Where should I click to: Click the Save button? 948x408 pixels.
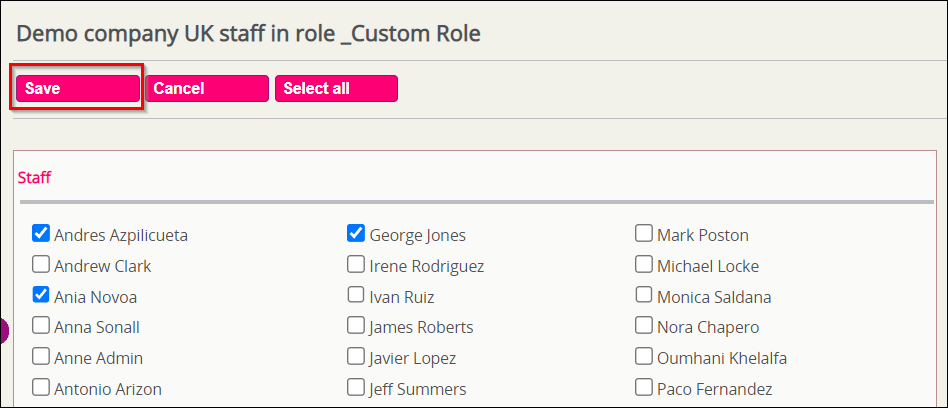pos(78,88)
